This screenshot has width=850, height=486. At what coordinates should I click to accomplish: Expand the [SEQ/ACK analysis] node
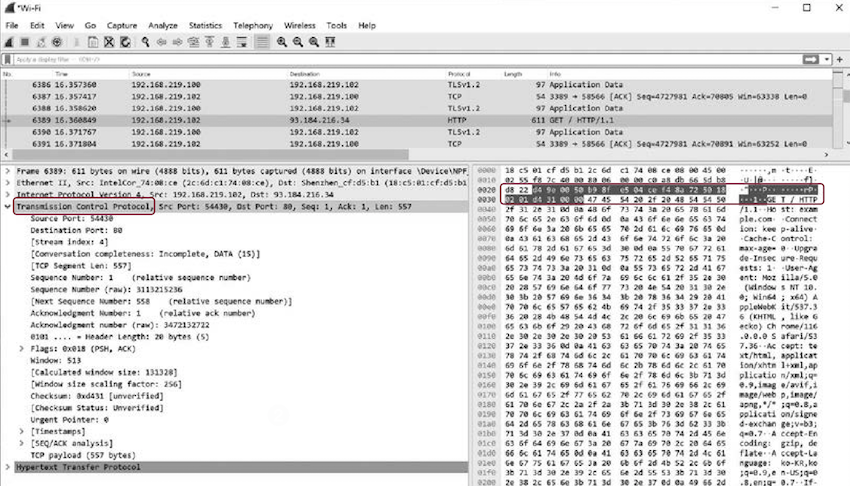pyautogui.click(x=22, y=443)
